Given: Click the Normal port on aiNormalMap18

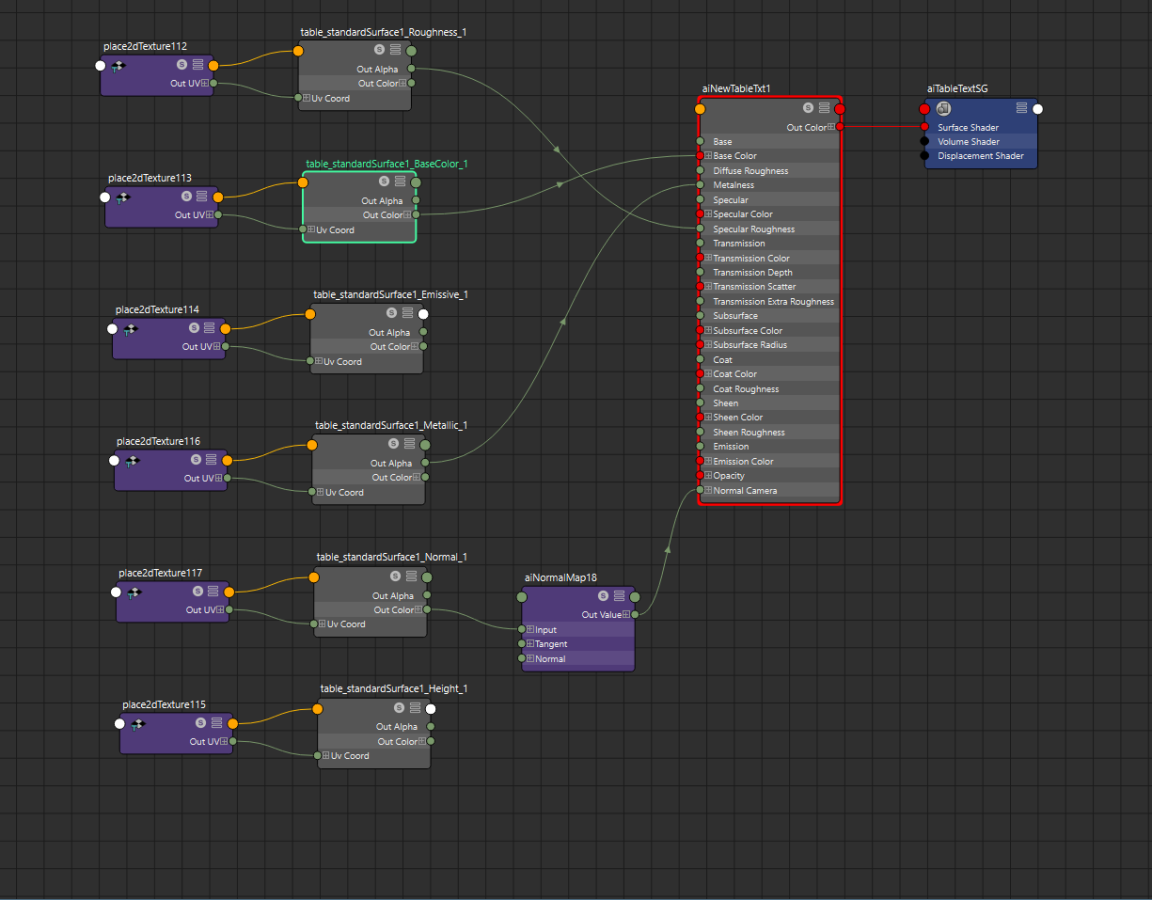Looking at the screenshot, I should (522, 658).
